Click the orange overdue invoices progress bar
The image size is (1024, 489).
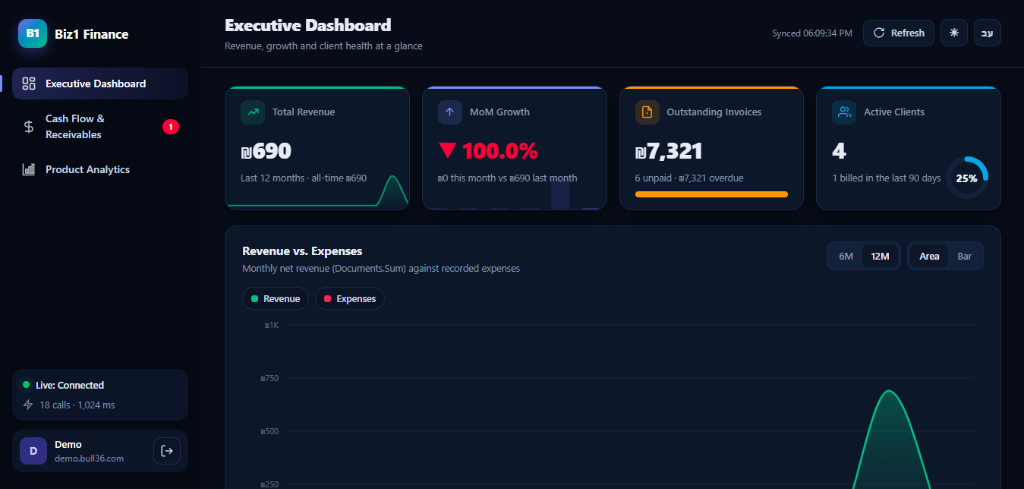[711, 194]
